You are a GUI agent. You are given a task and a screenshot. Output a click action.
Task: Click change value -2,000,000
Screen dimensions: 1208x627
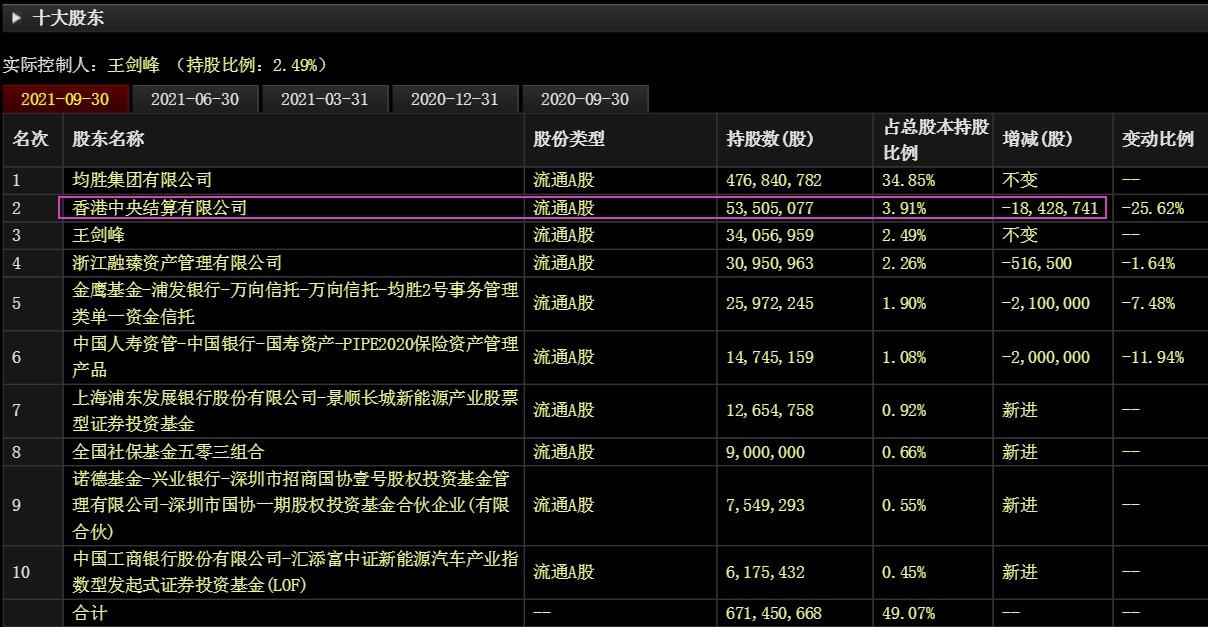pyautogui.click(x=1046, y=357)
